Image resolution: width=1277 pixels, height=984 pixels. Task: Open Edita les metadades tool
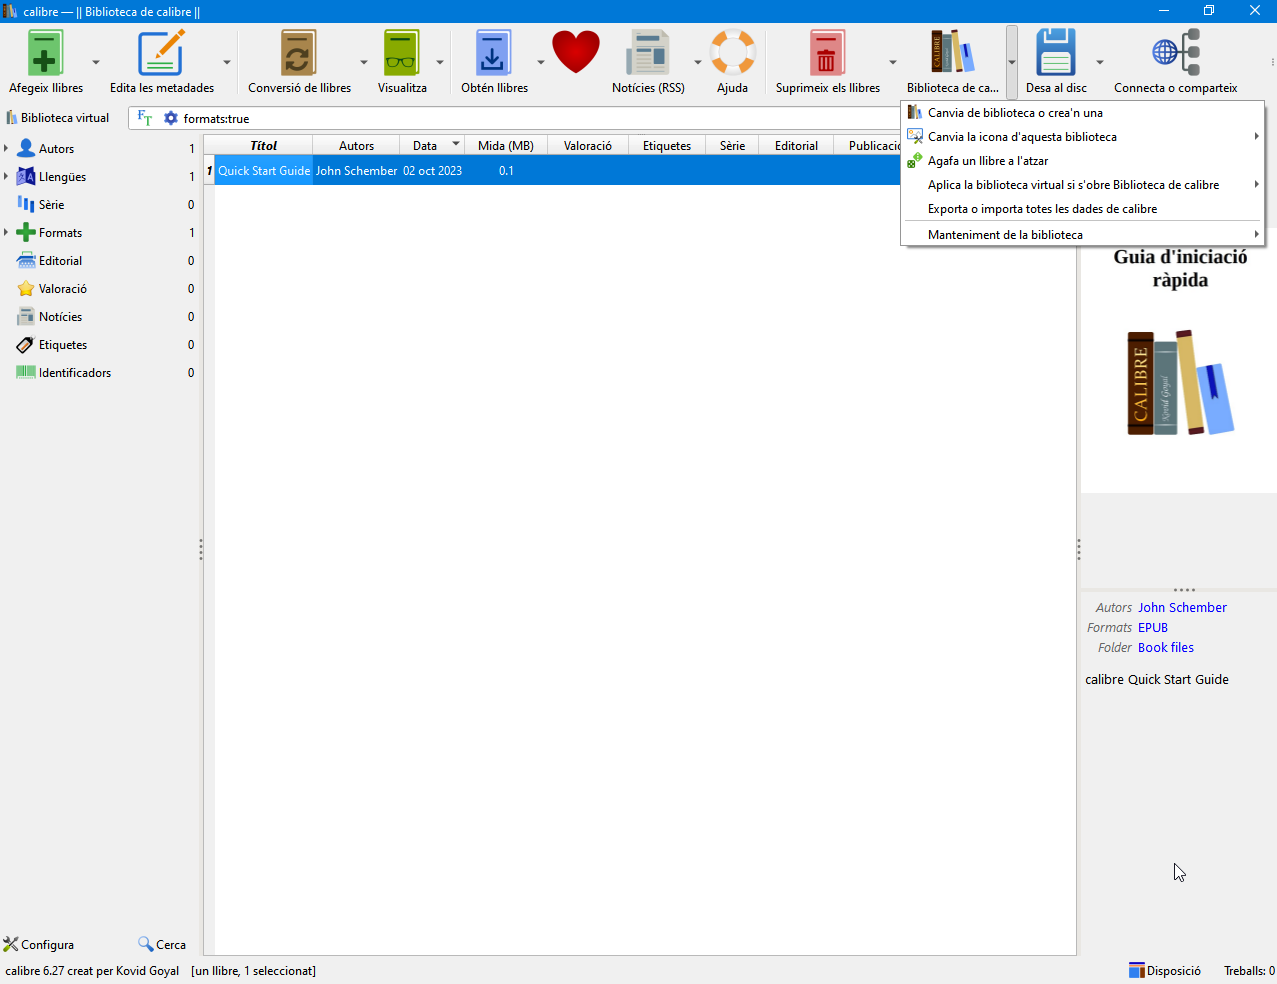coord(161,54)
